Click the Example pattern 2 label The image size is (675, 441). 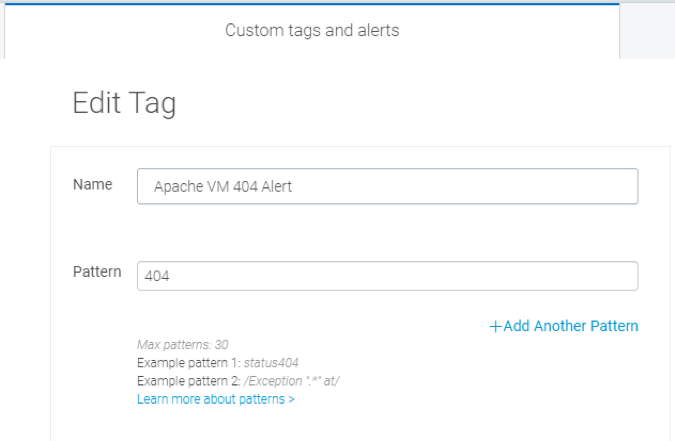190,381
